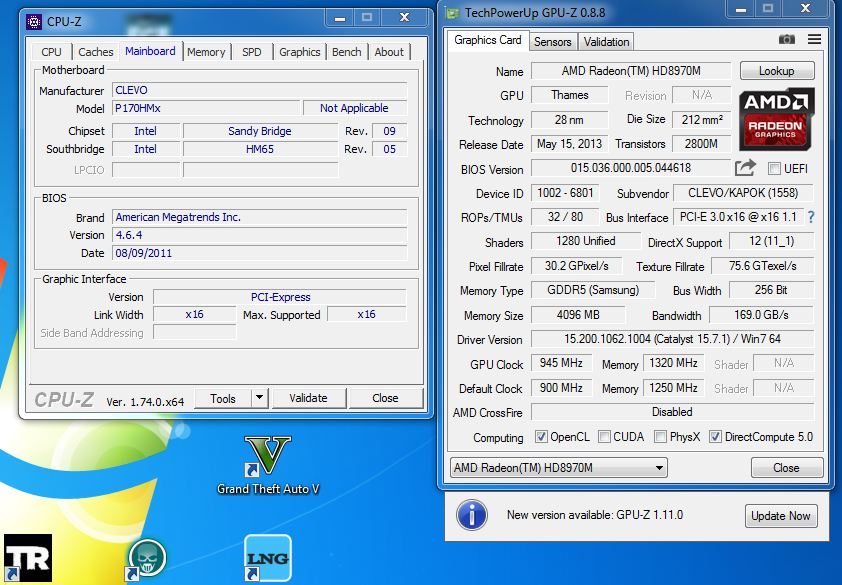
Task: Click Driver Version field in GPU-Z
Action: coord(672,339)
